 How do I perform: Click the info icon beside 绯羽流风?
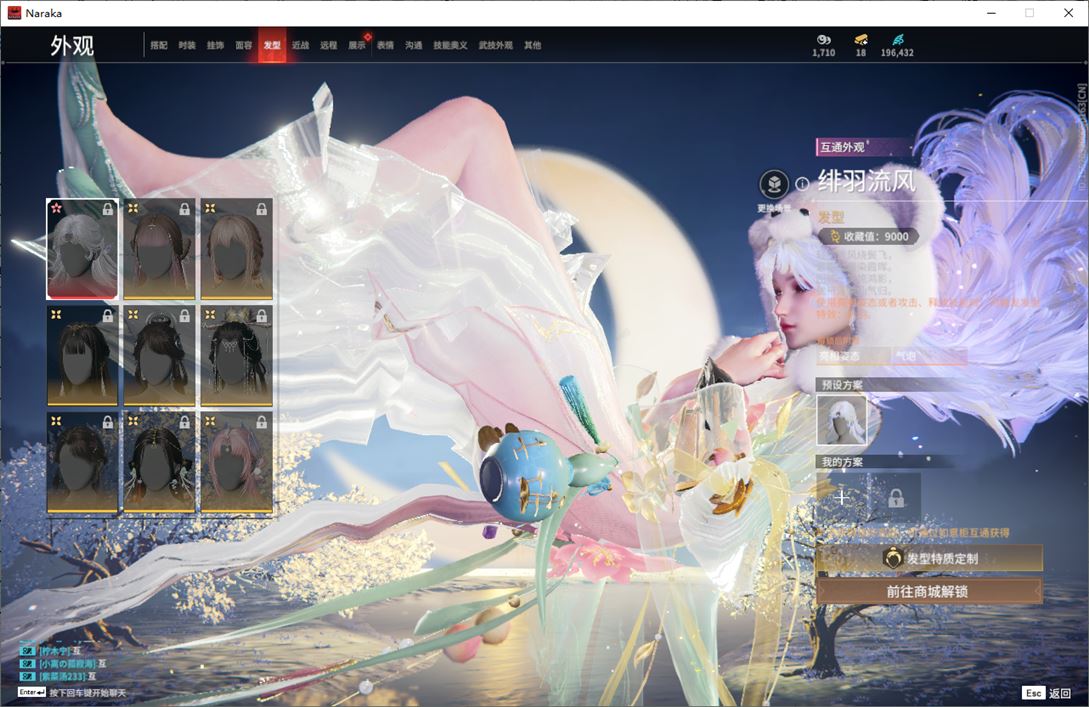pos(802,184)
